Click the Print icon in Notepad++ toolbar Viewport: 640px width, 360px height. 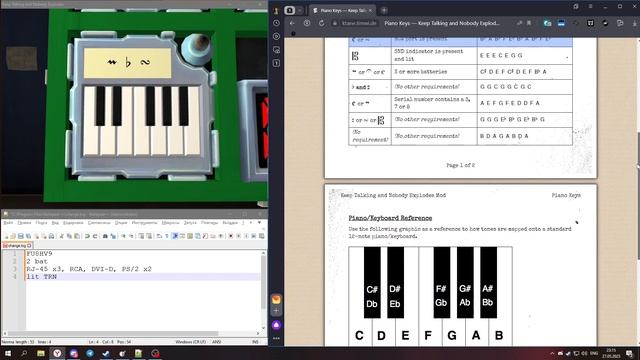51,236
